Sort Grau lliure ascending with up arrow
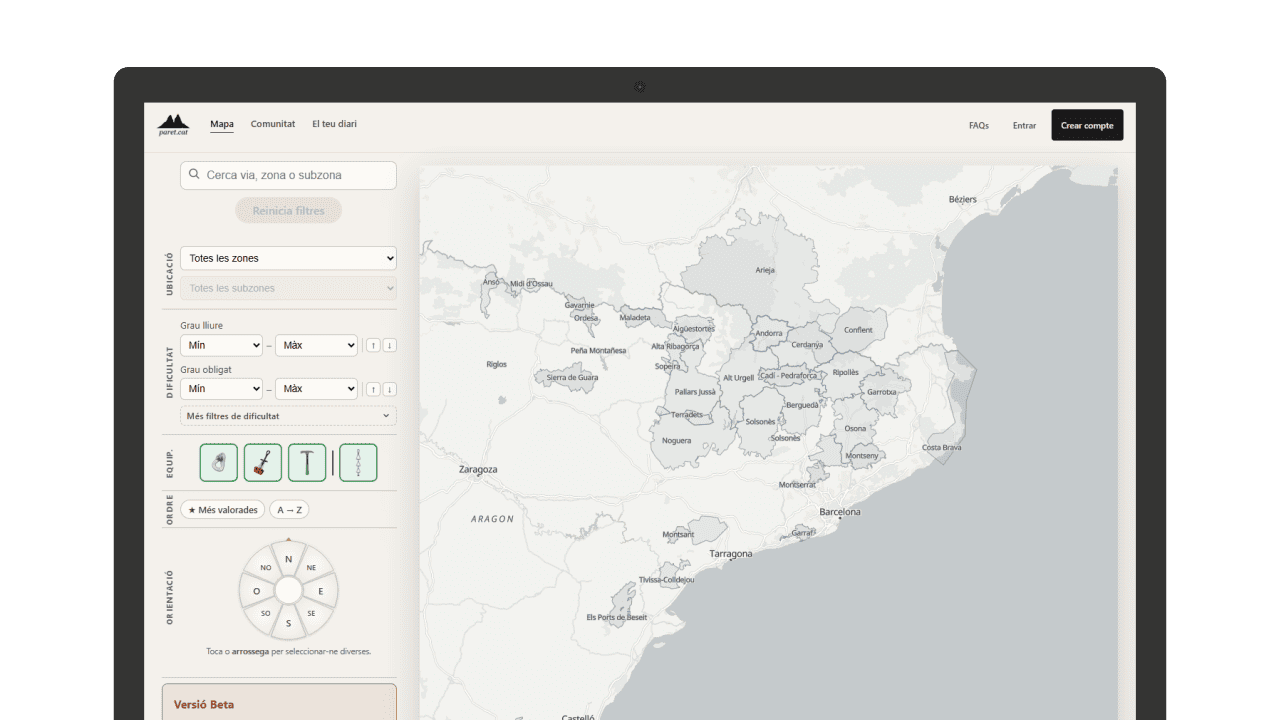 click(x=372, y=345)
